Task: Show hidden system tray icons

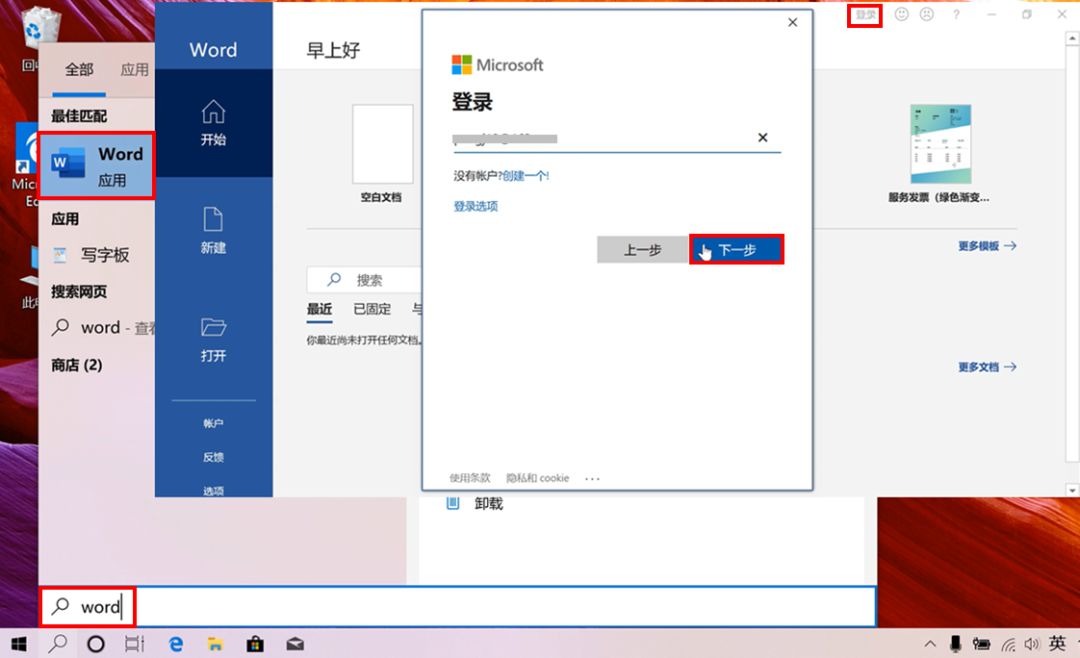Action: click(x=930, y=644)
